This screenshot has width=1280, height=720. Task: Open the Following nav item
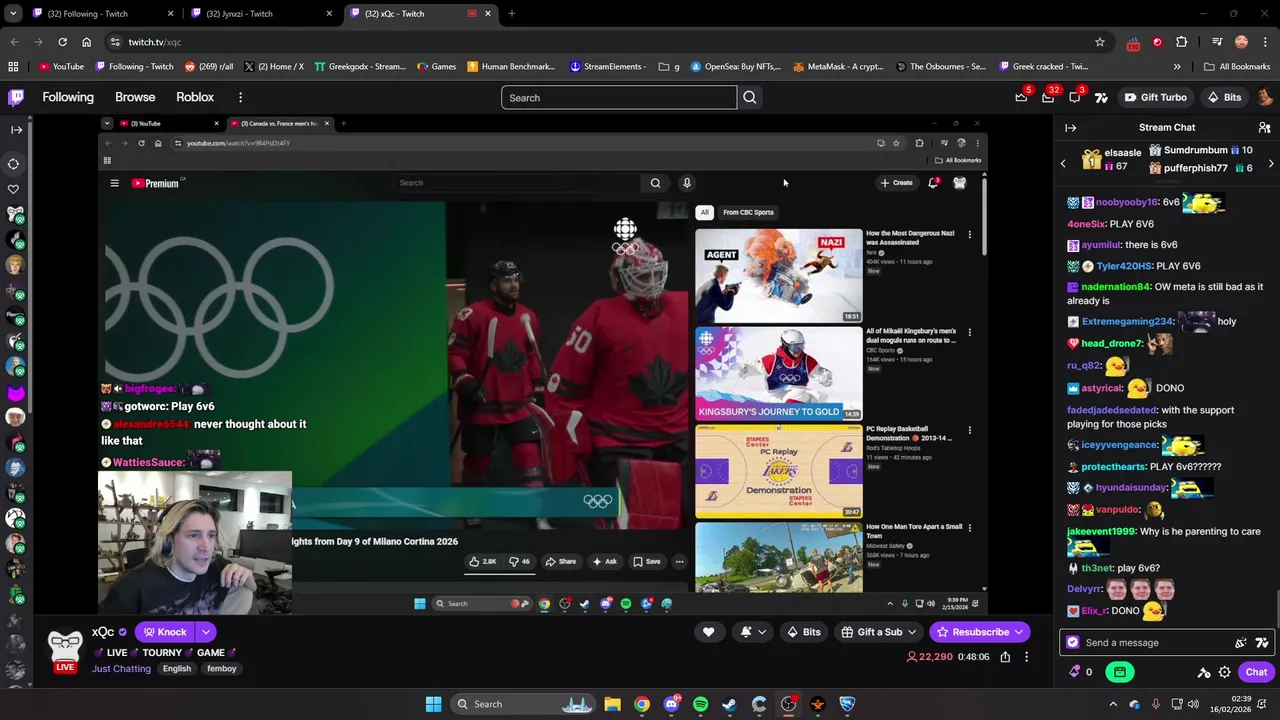tap(68, 97)
